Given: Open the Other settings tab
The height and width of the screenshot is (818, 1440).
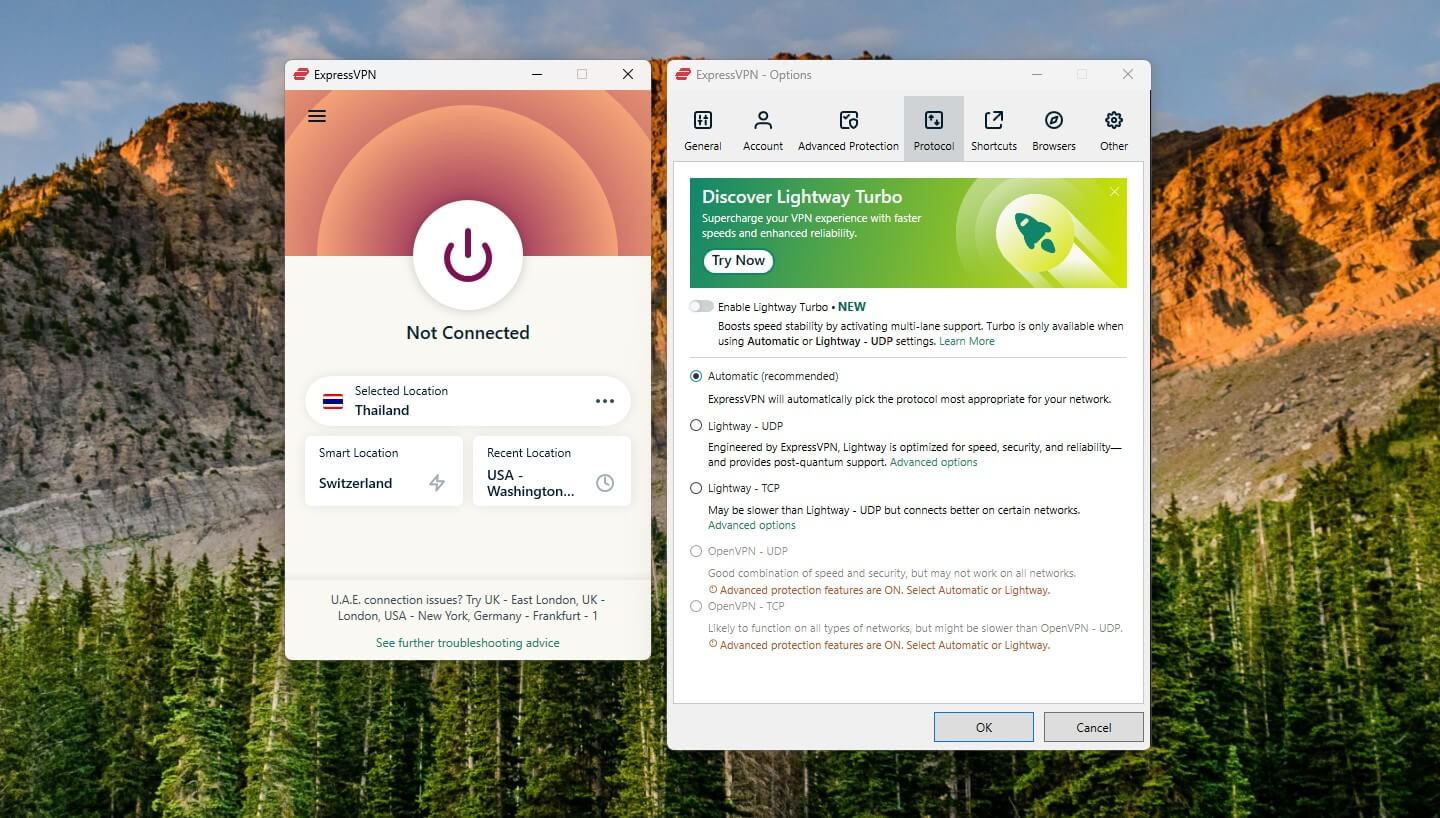Looking at the screenshot, I should tap(1114, 130).
